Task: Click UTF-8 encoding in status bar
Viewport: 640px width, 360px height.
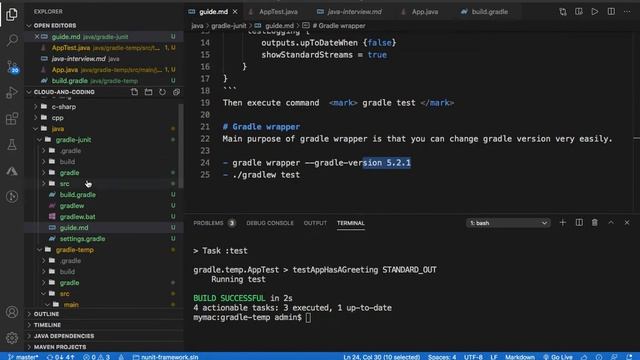Action: [473, 357]
